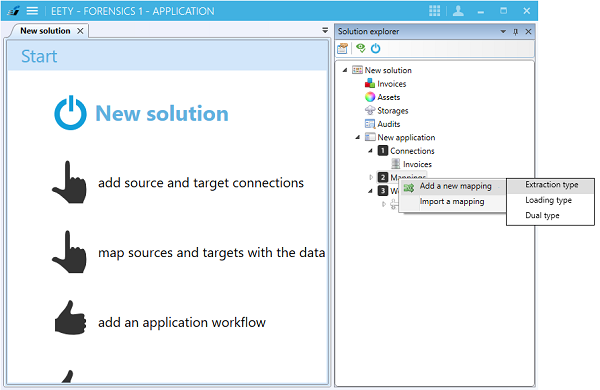Close the Solution explorer panel
The image size is (600, 390).
point(528,32)
